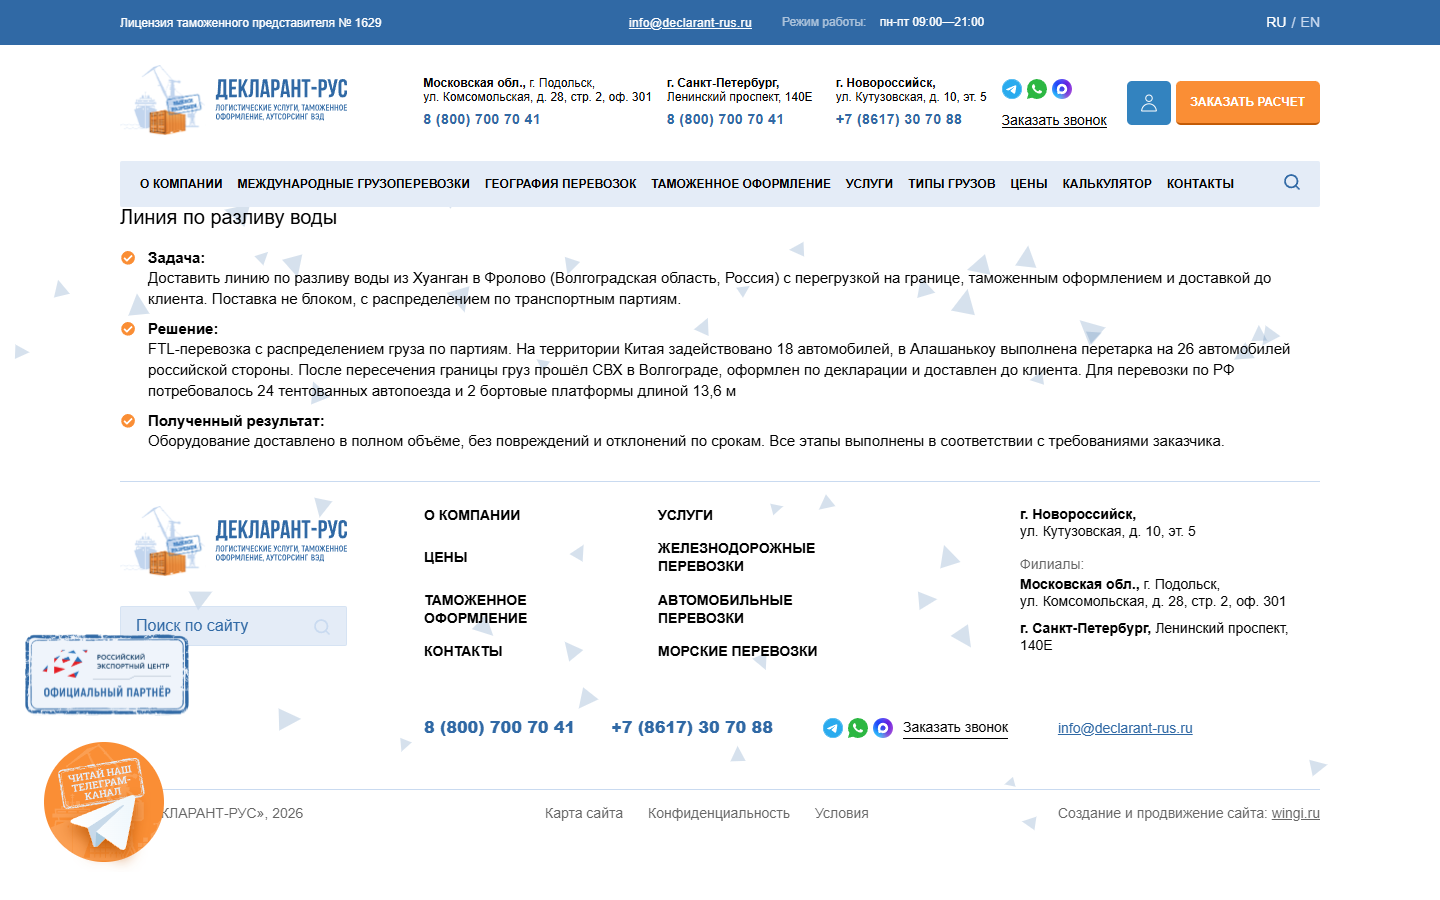Switch language to RU
This screenshot has width=1440, height=900.
pos(1276,22)
